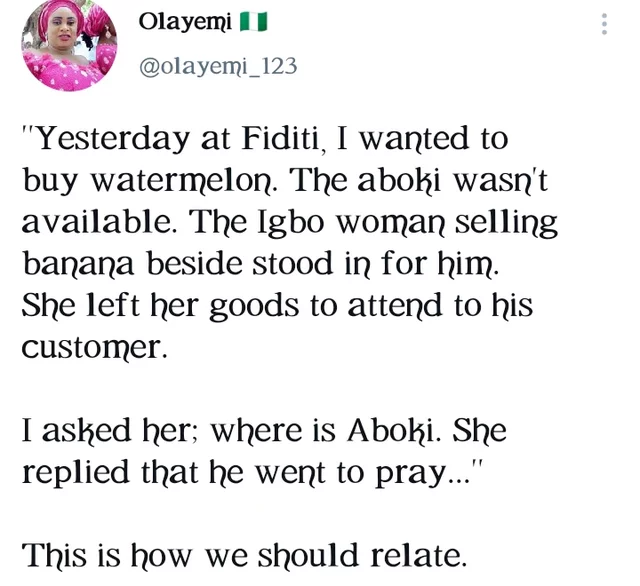Click the word "Yesterday" in the tweet
Screen dimensions: 640x586
click(113, 140)
